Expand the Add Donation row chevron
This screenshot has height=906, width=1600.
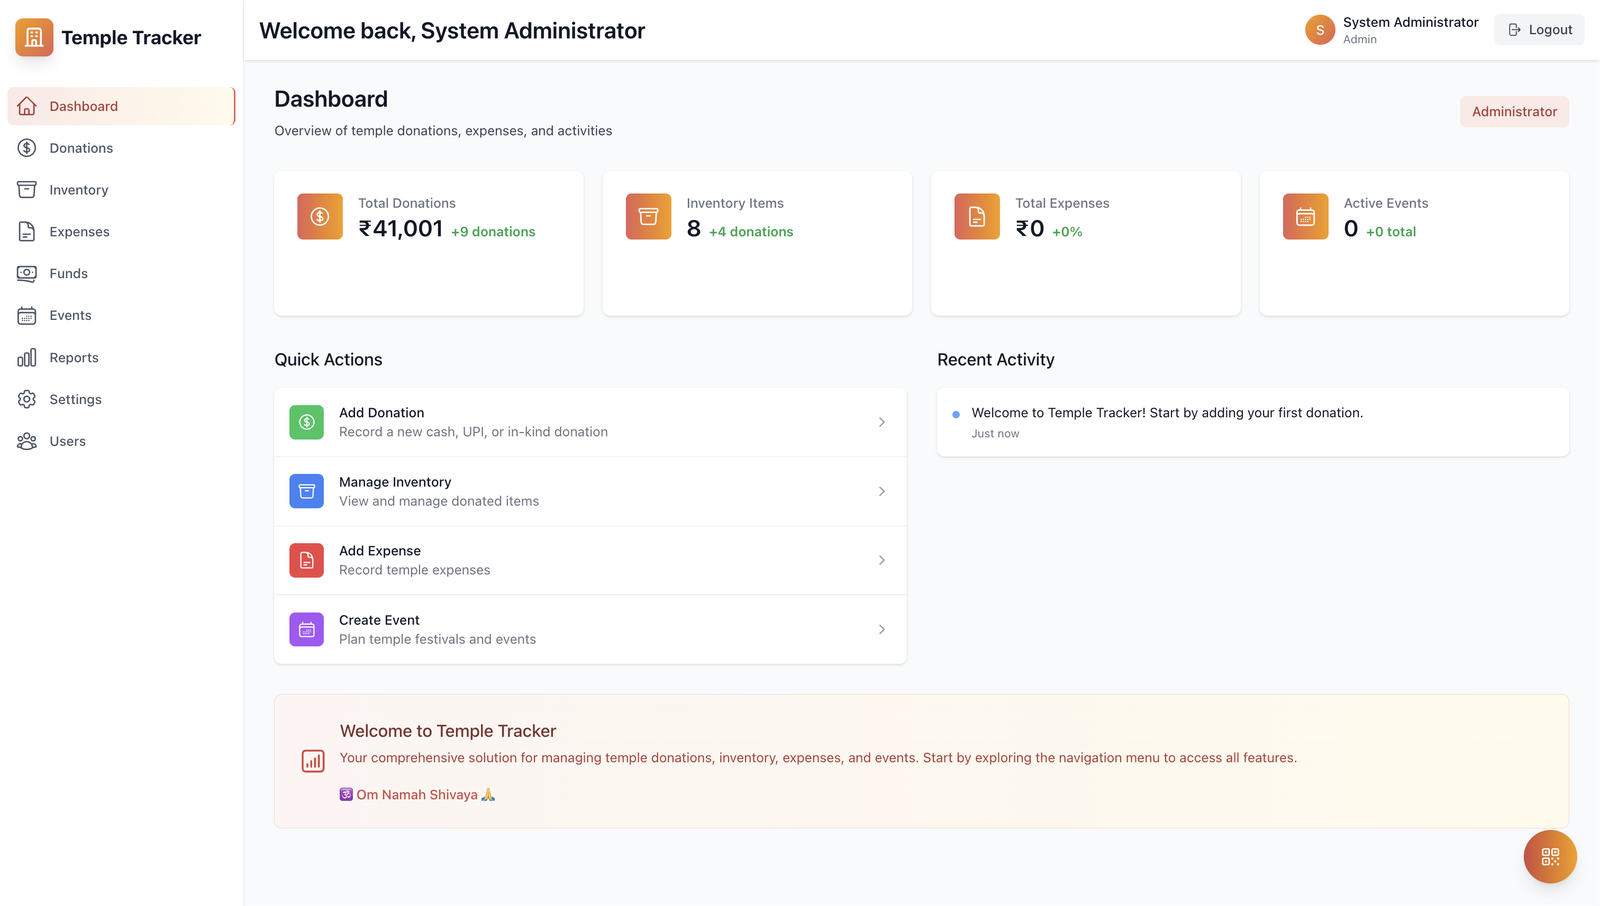tap(881, 422)
